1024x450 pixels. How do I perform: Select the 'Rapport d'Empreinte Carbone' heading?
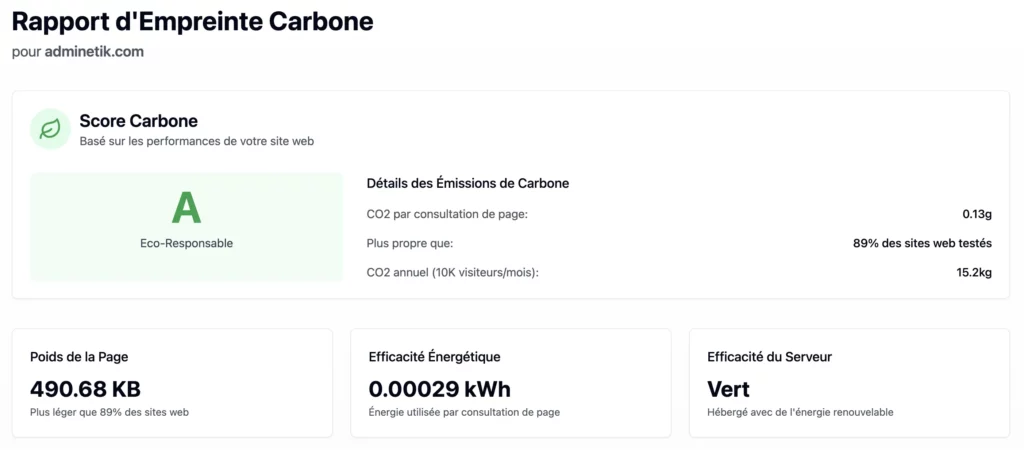point(193,22)
